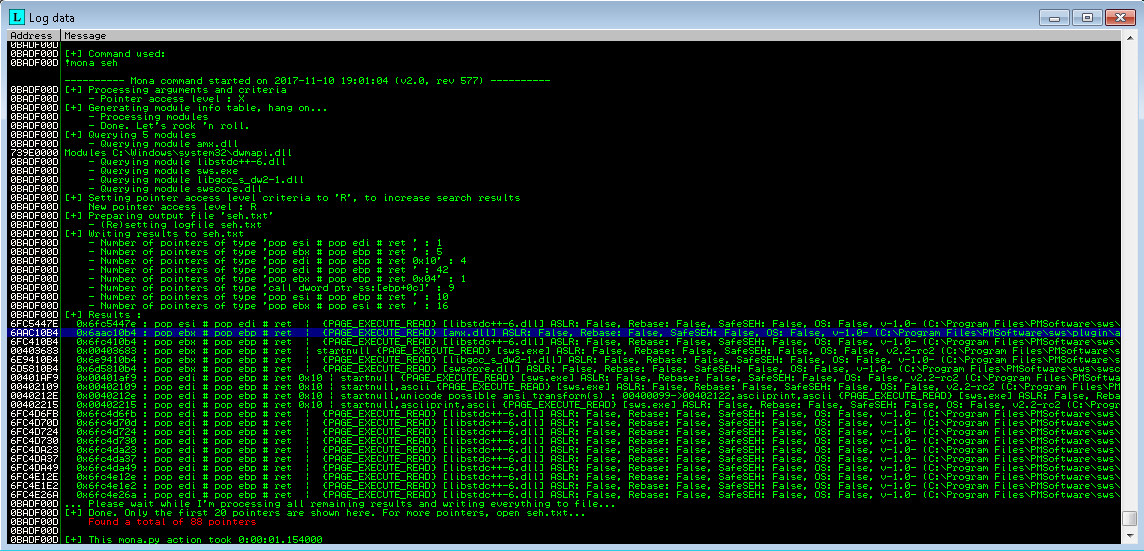
Task: Click the Log data window 'L' icon
Action: [18, 18]
